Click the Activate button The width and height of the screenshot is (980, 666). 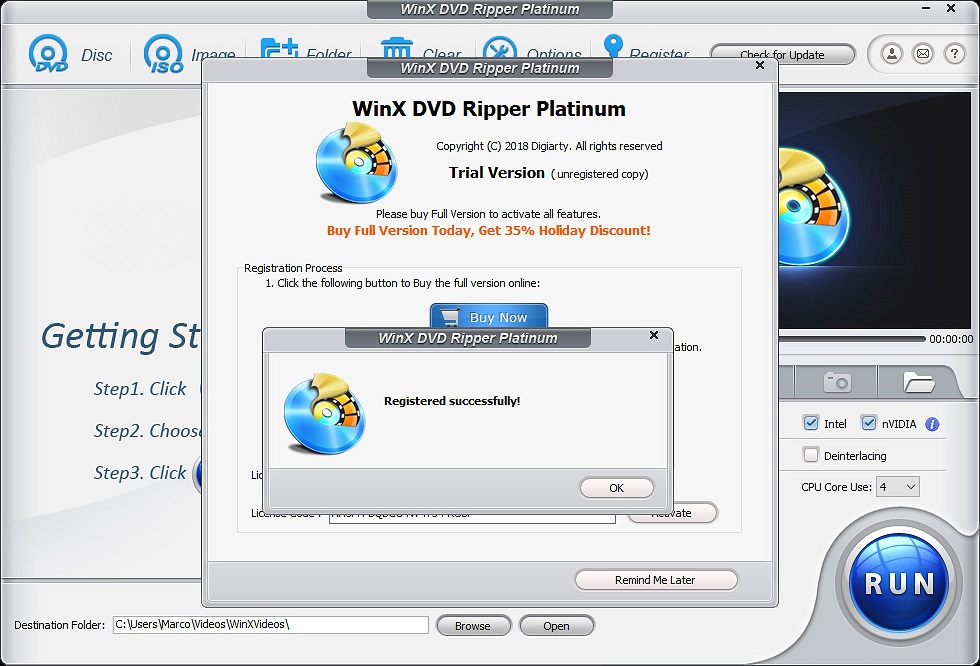tap(672, 515)
